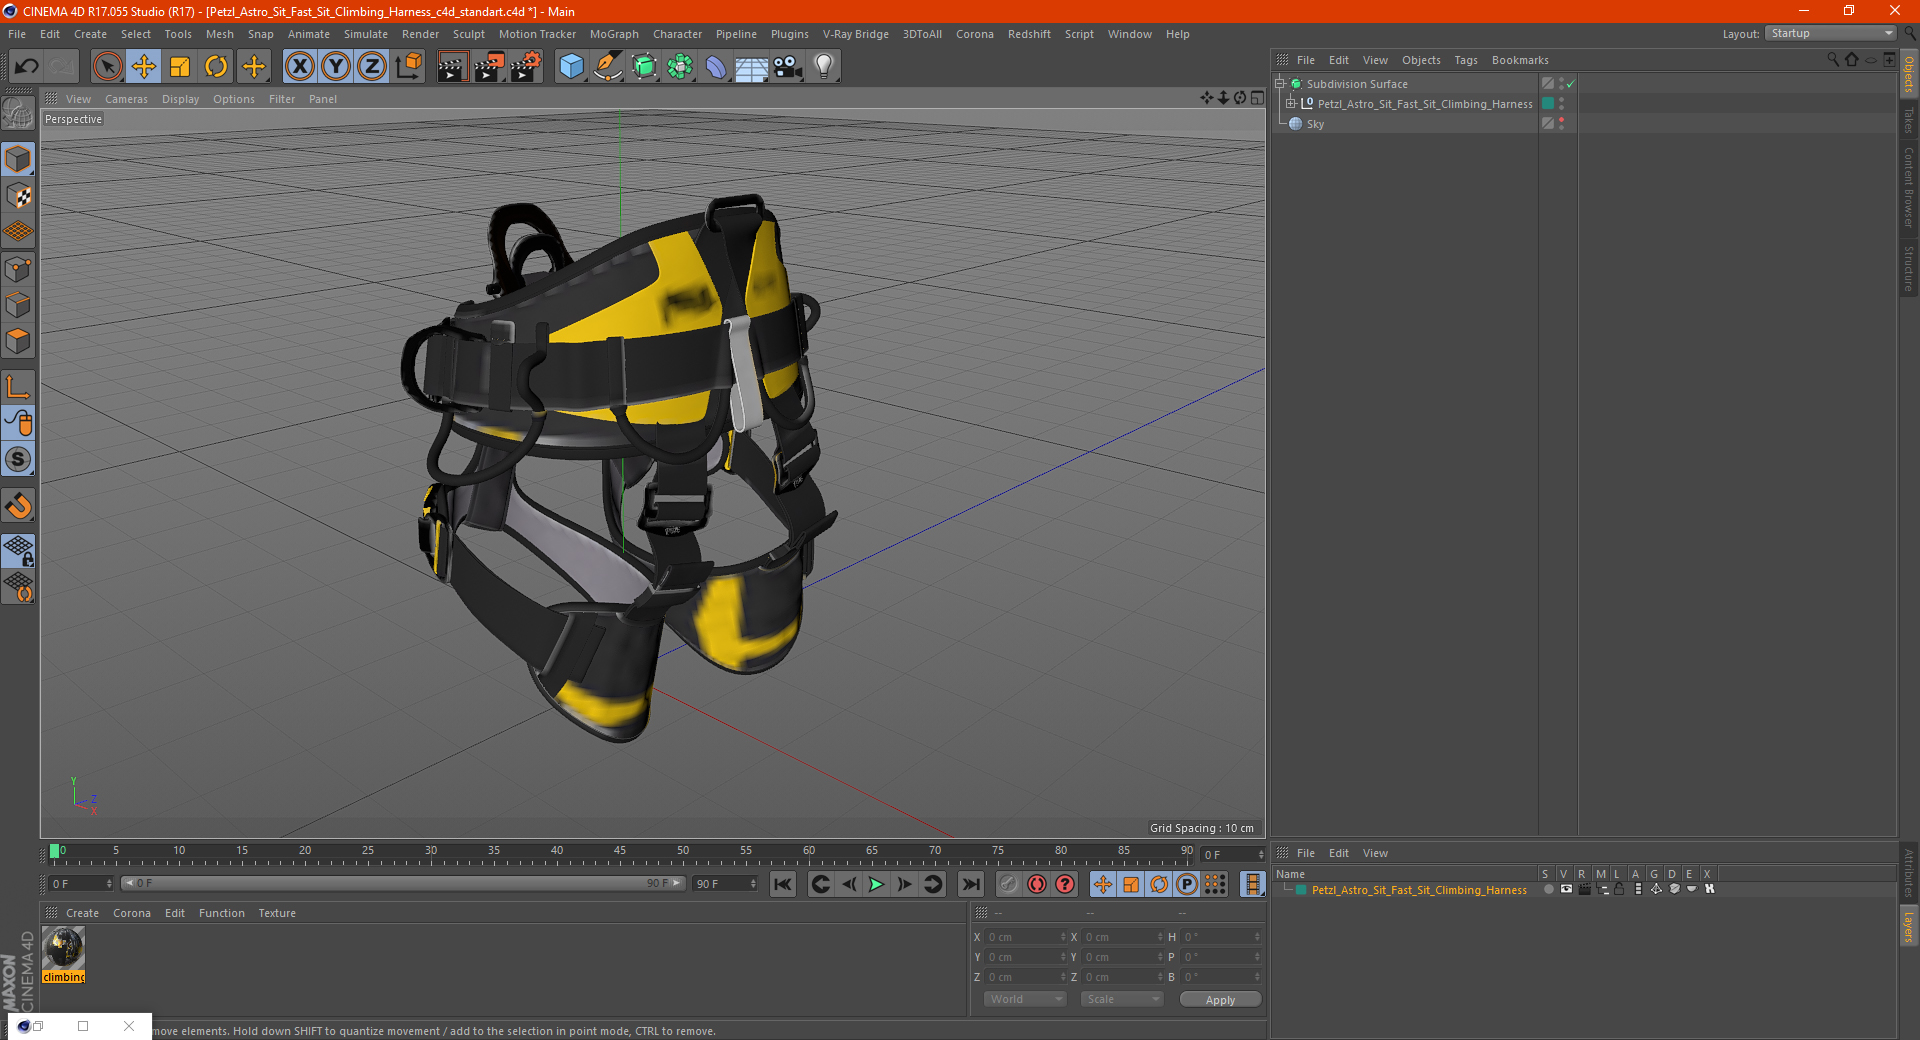
Task: Toggle Sky visibility dots
Action: coord(1561,124)
